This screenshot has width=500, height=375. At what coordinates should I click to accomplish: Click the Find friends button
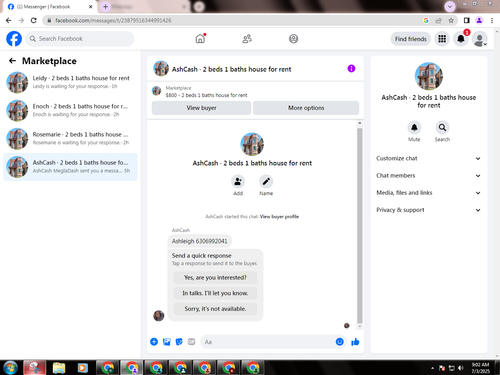411,39
